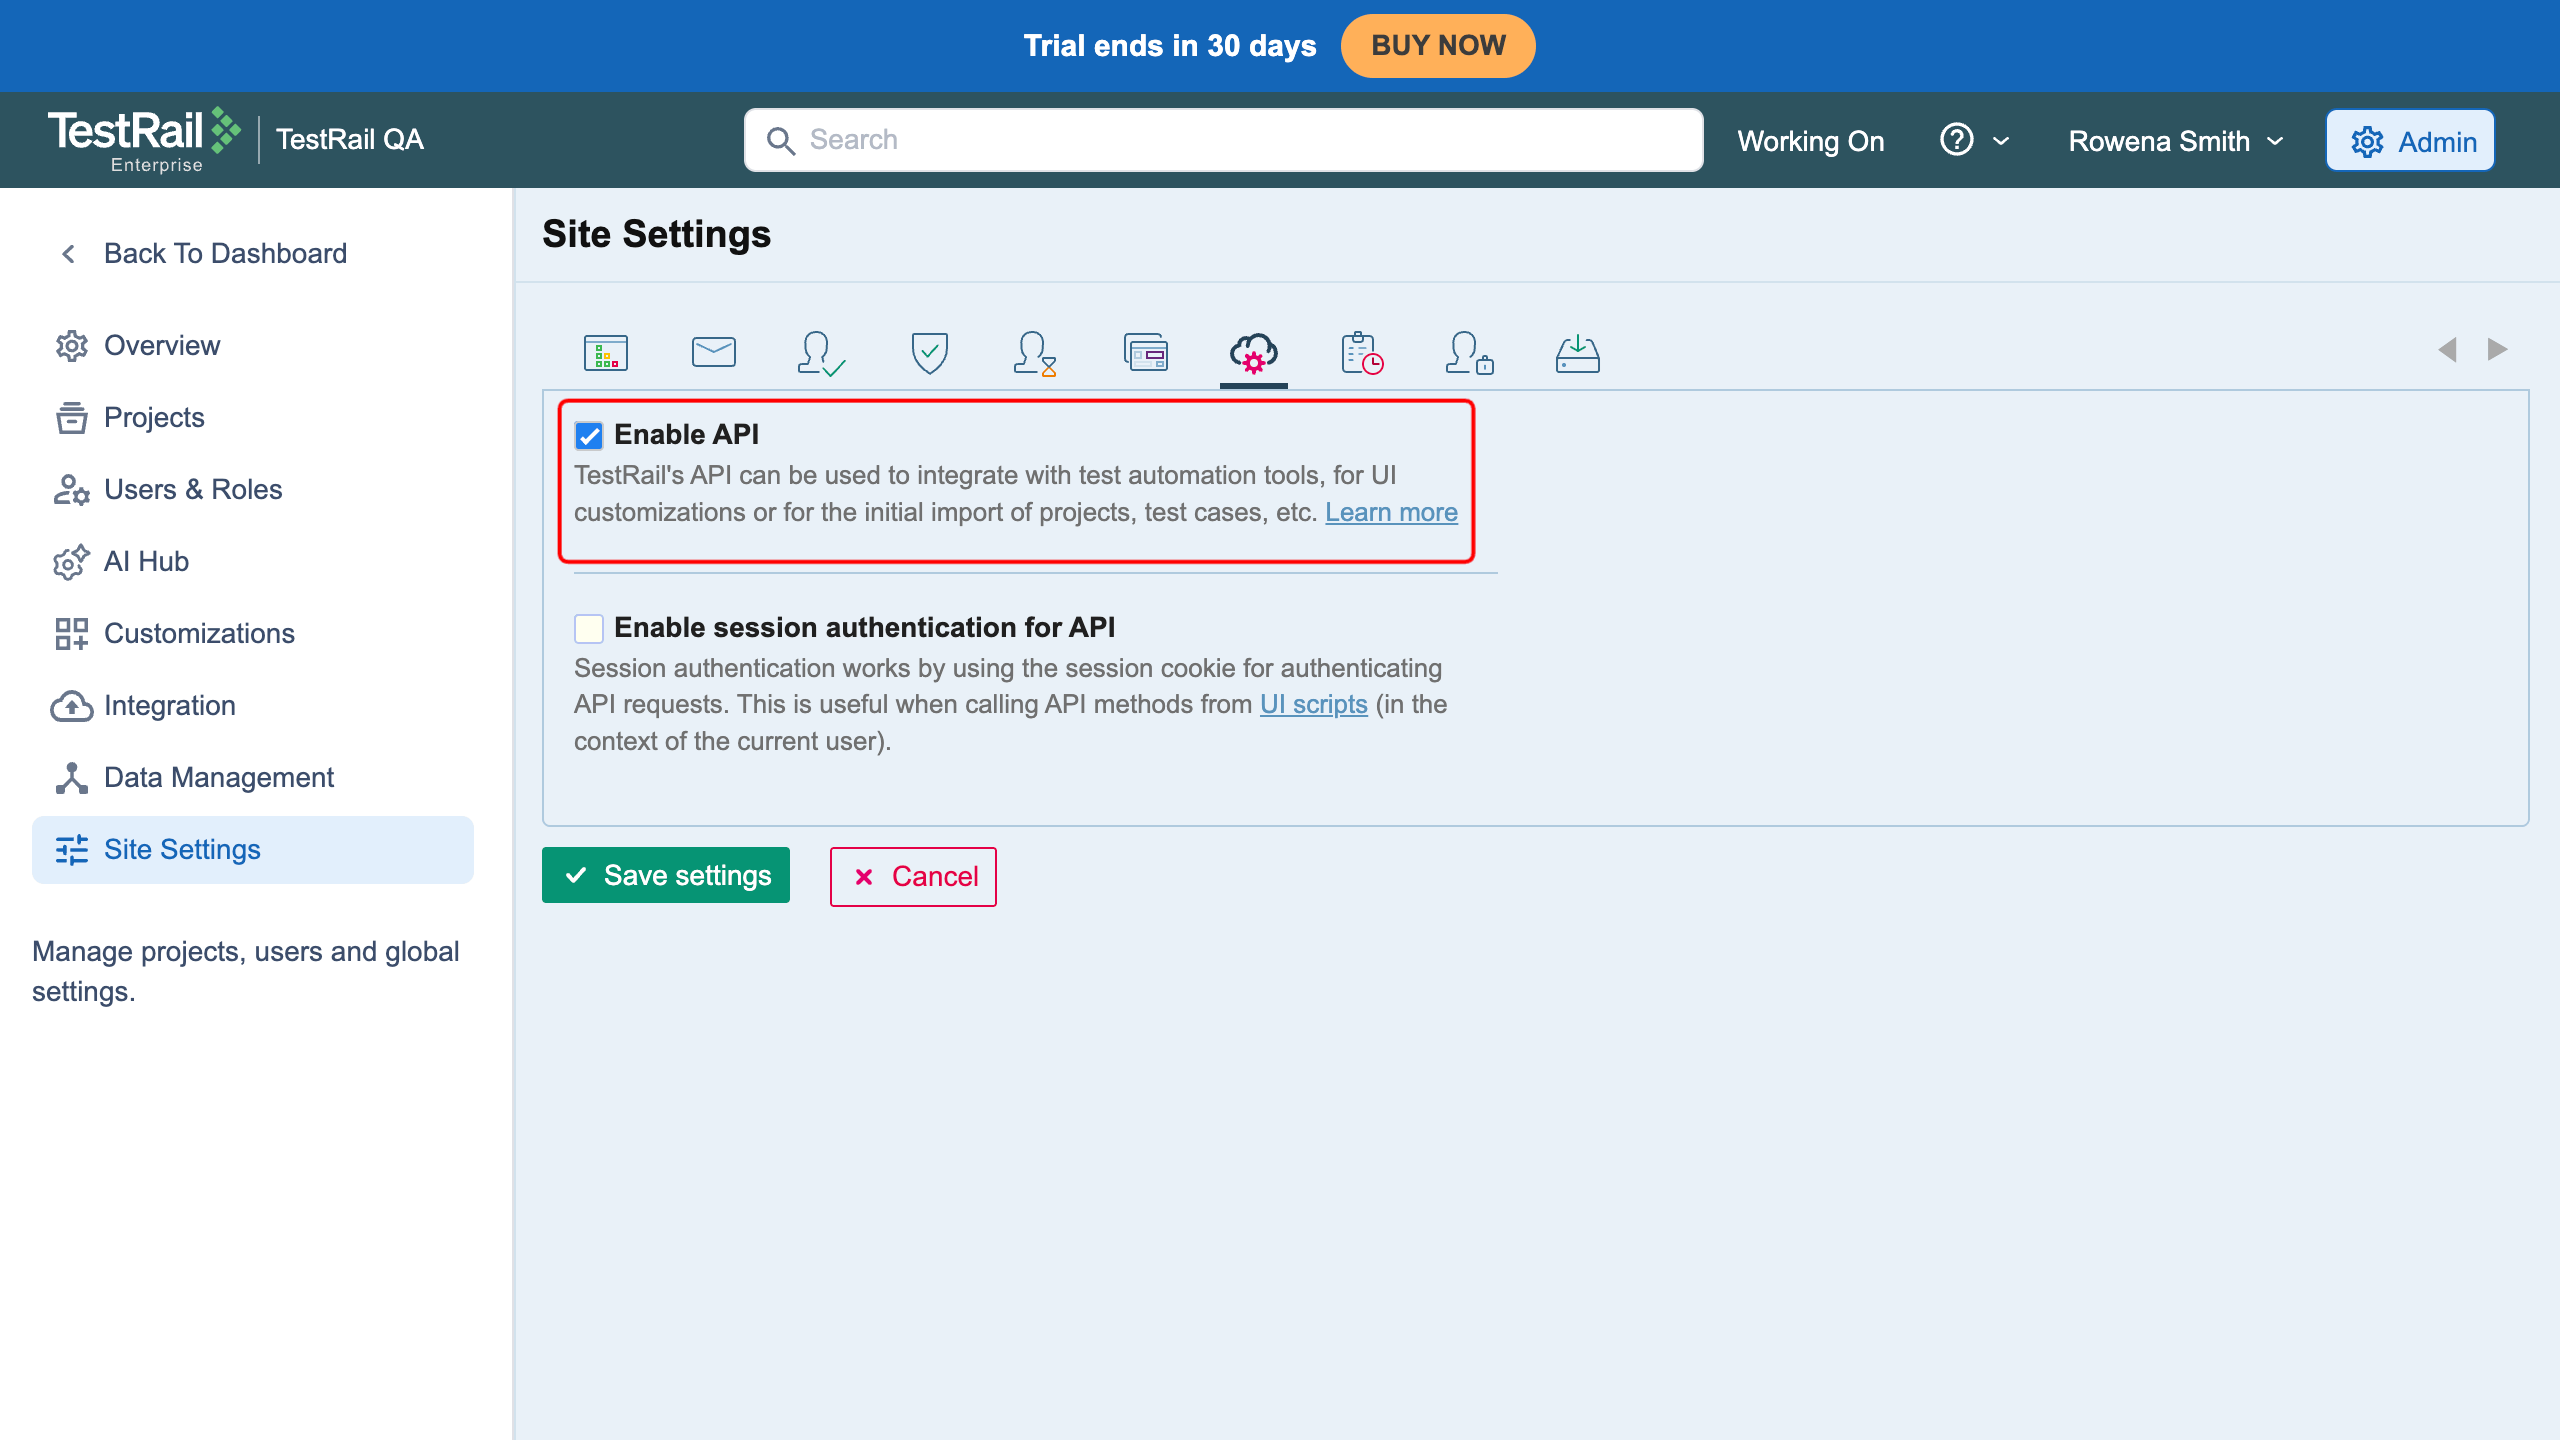Click the Site Settings page heading
2560x1440 pixels.
(x=656, y=234)
